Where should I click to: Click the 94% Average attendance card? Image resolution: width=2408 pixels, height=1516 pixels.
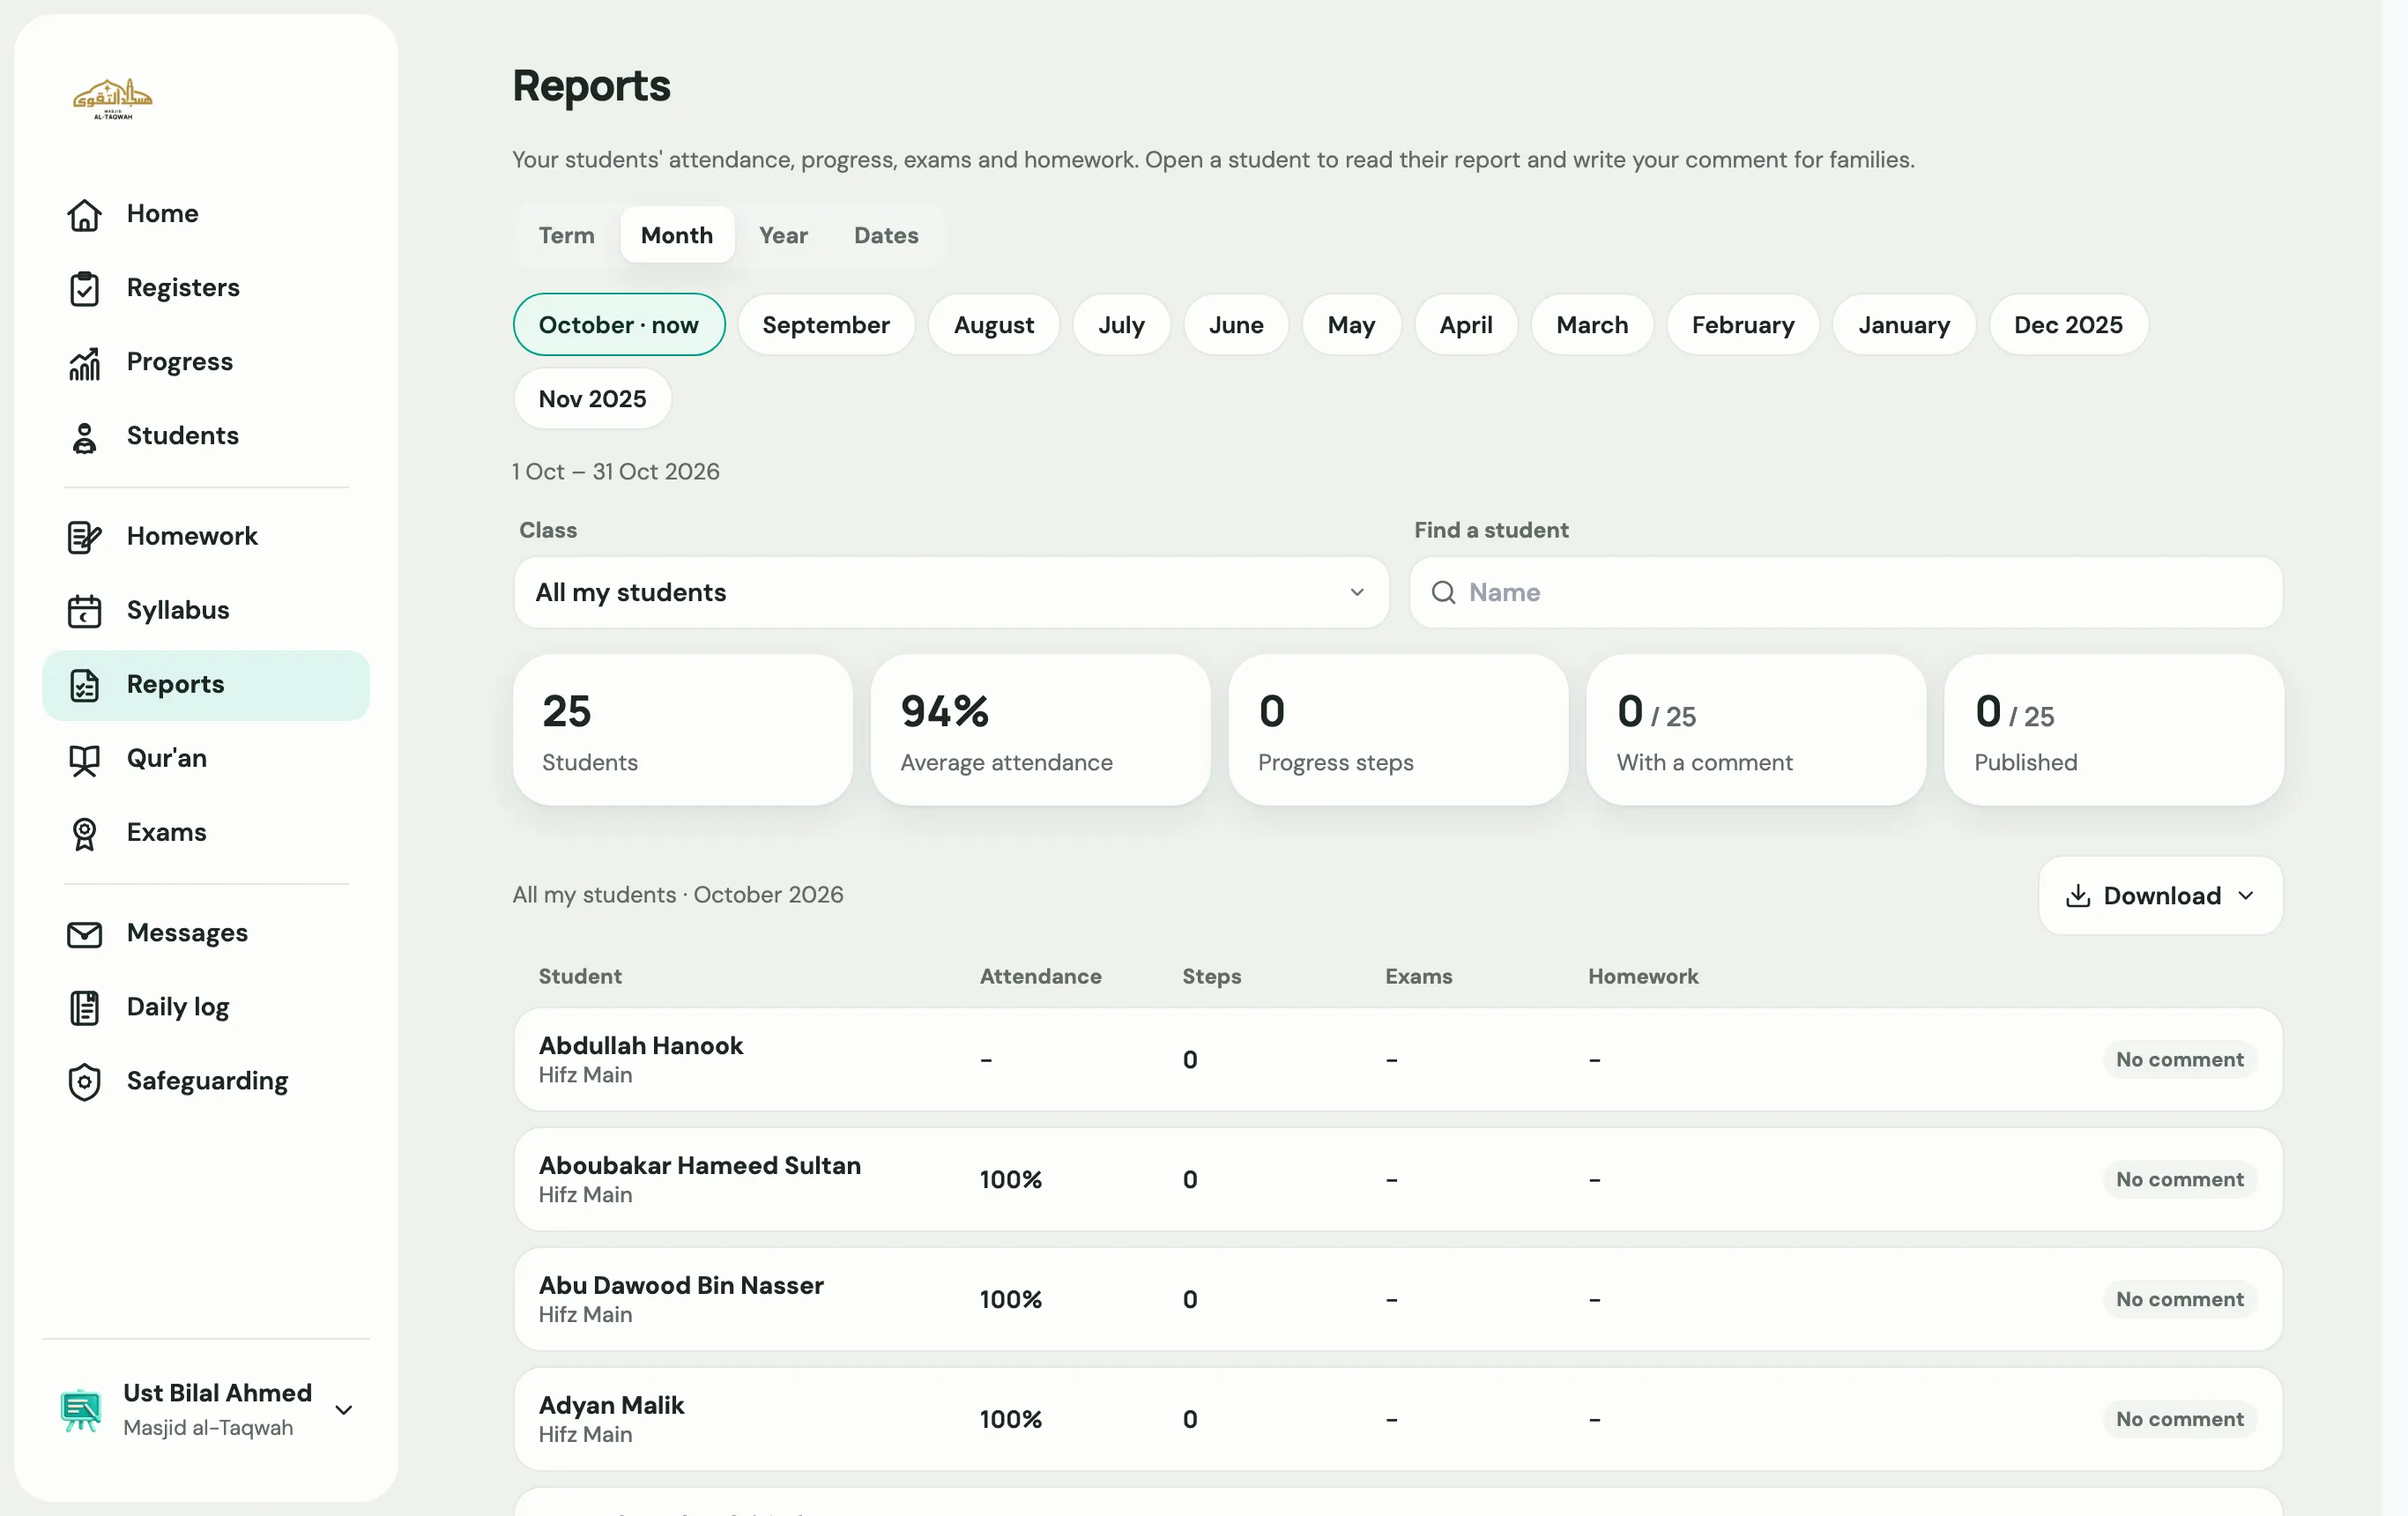coord(1040,730)
